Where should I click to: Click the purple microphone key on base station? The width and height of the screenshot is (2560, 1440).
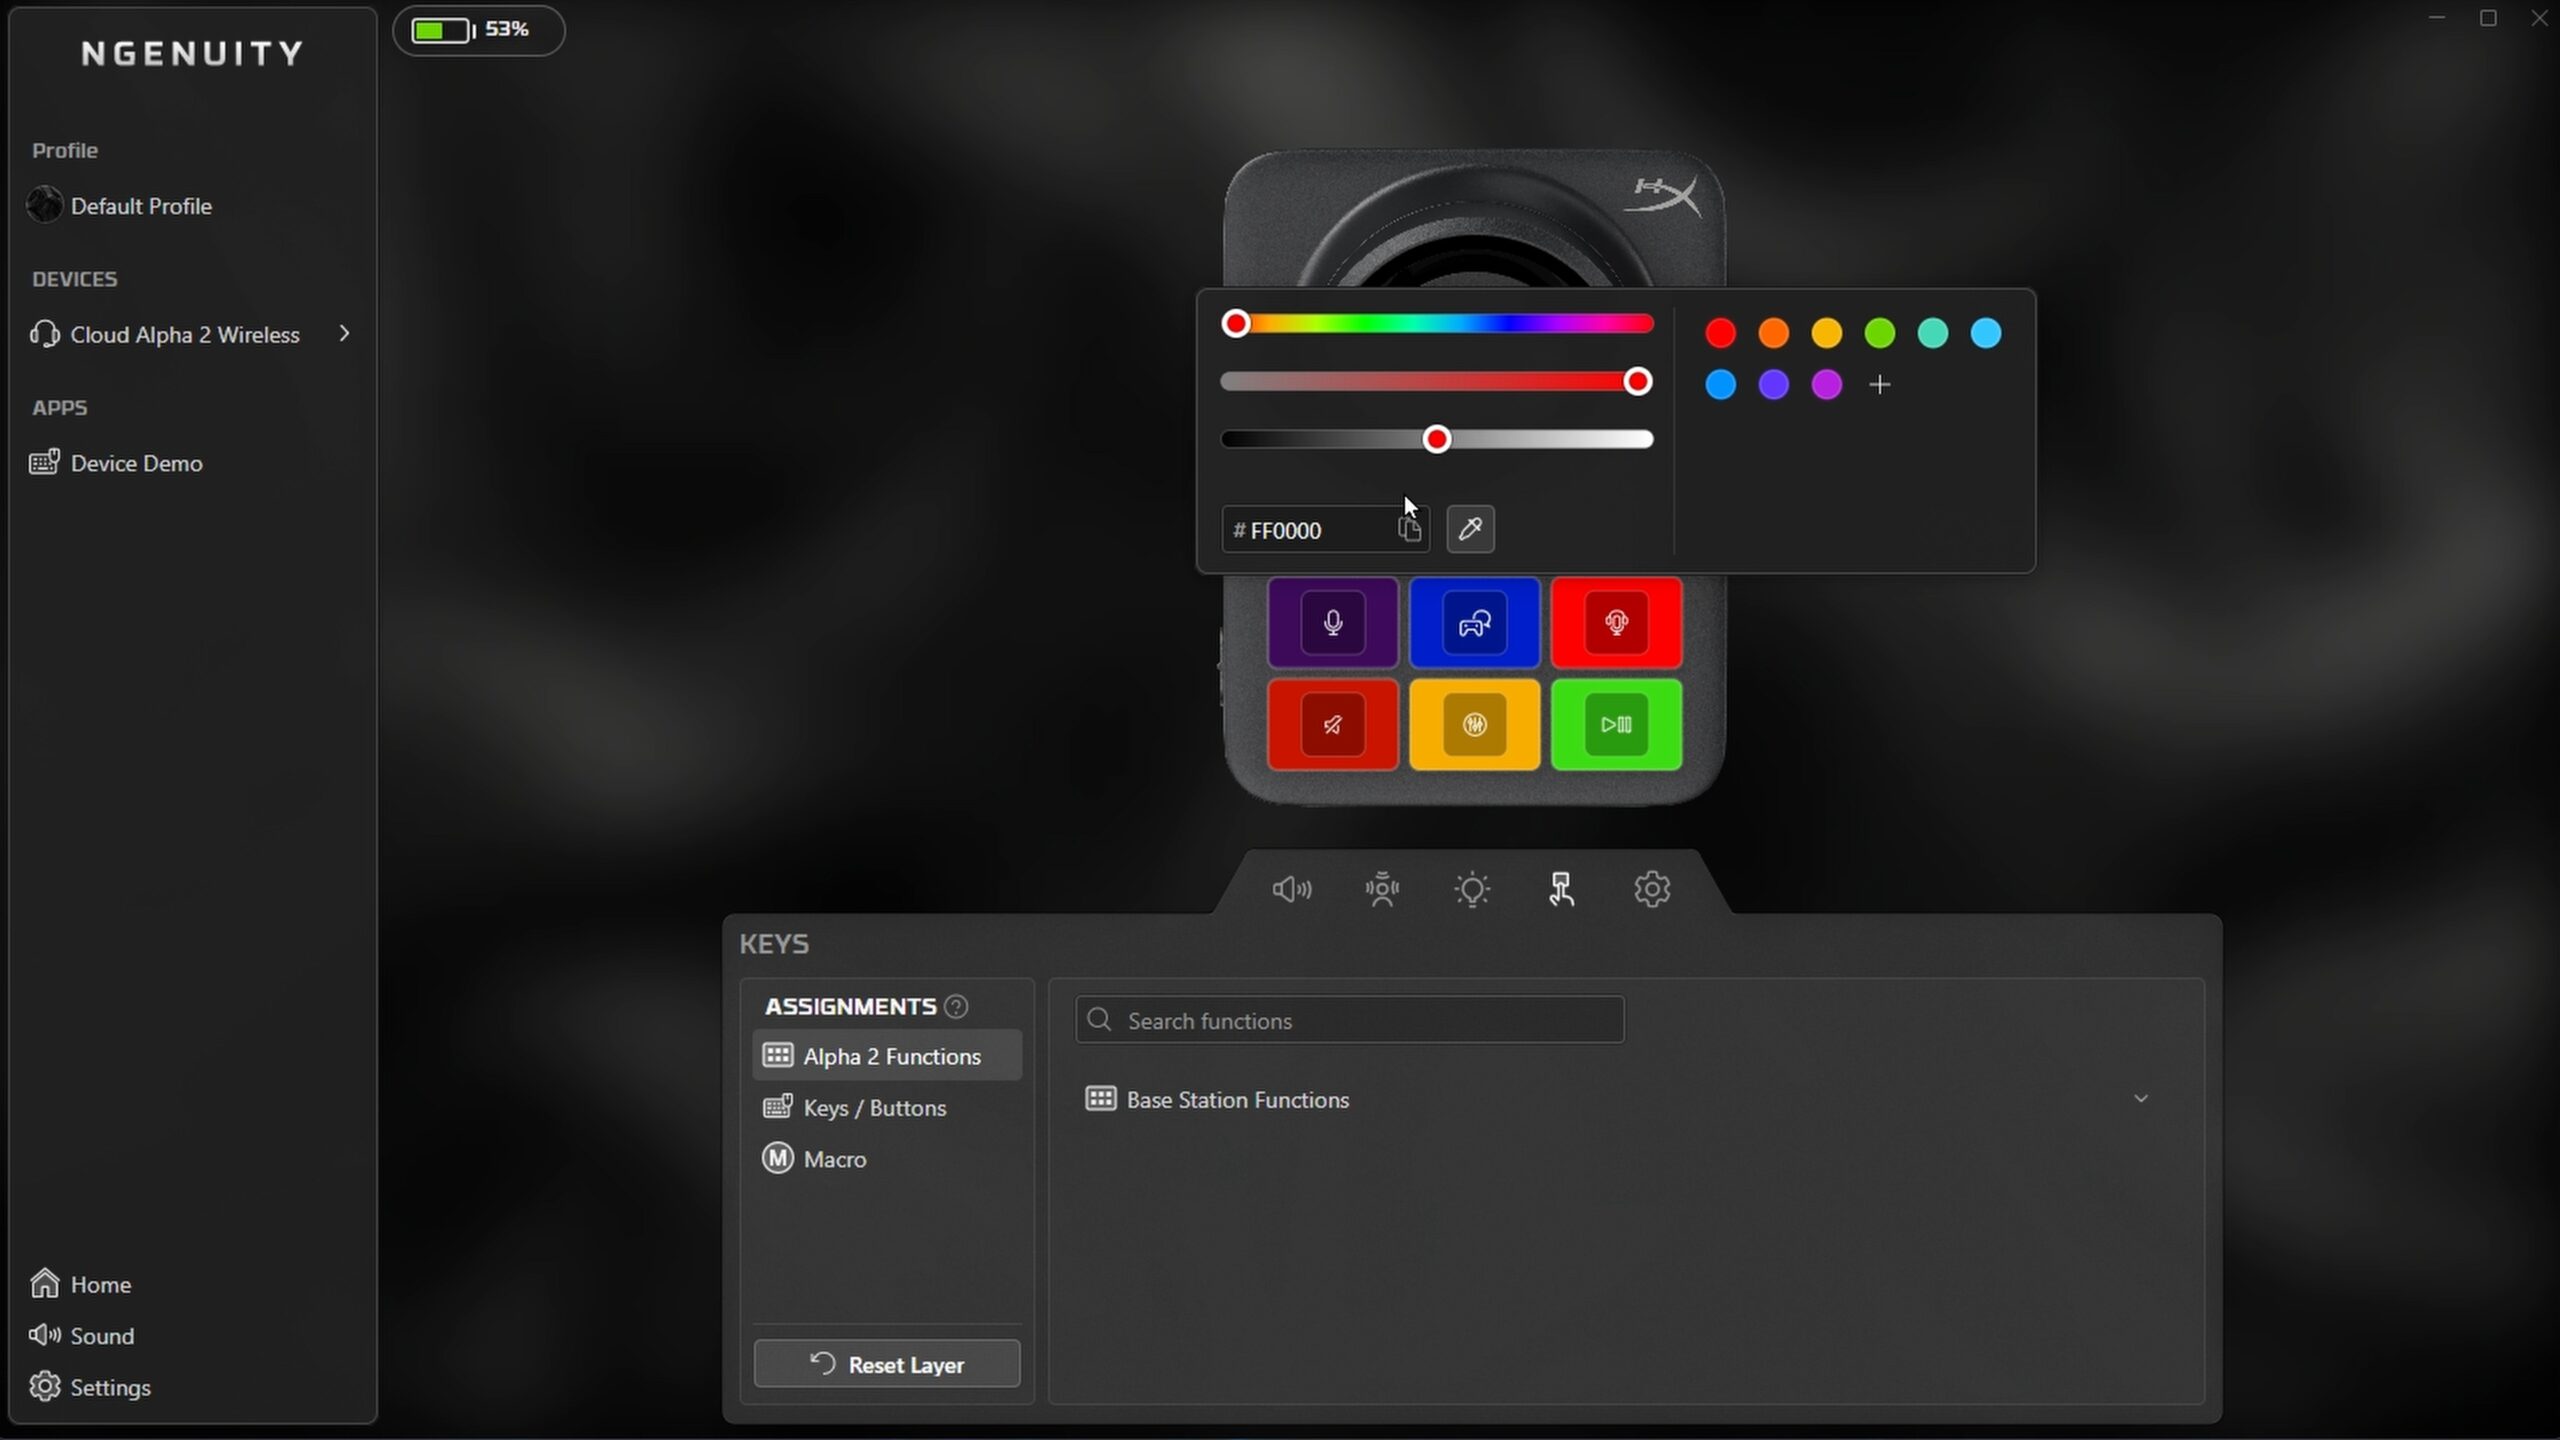(x=1332, y=622)
